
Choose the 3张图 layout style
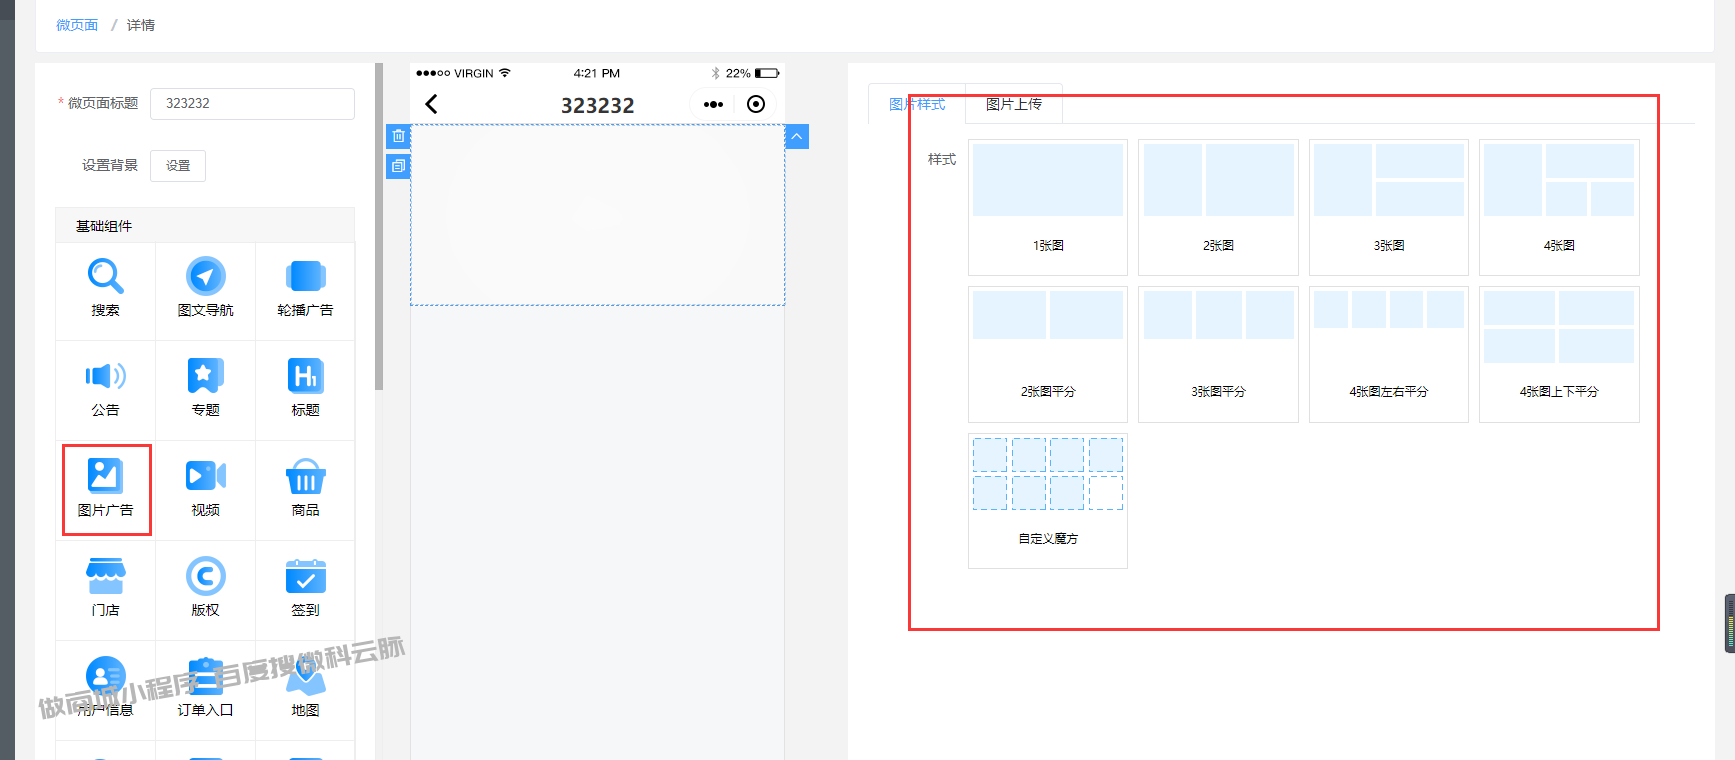tap(1389, 207)
